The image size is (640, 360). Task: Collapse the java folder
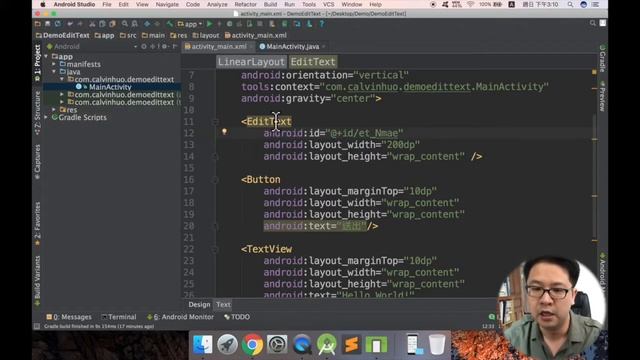point(54,71)
